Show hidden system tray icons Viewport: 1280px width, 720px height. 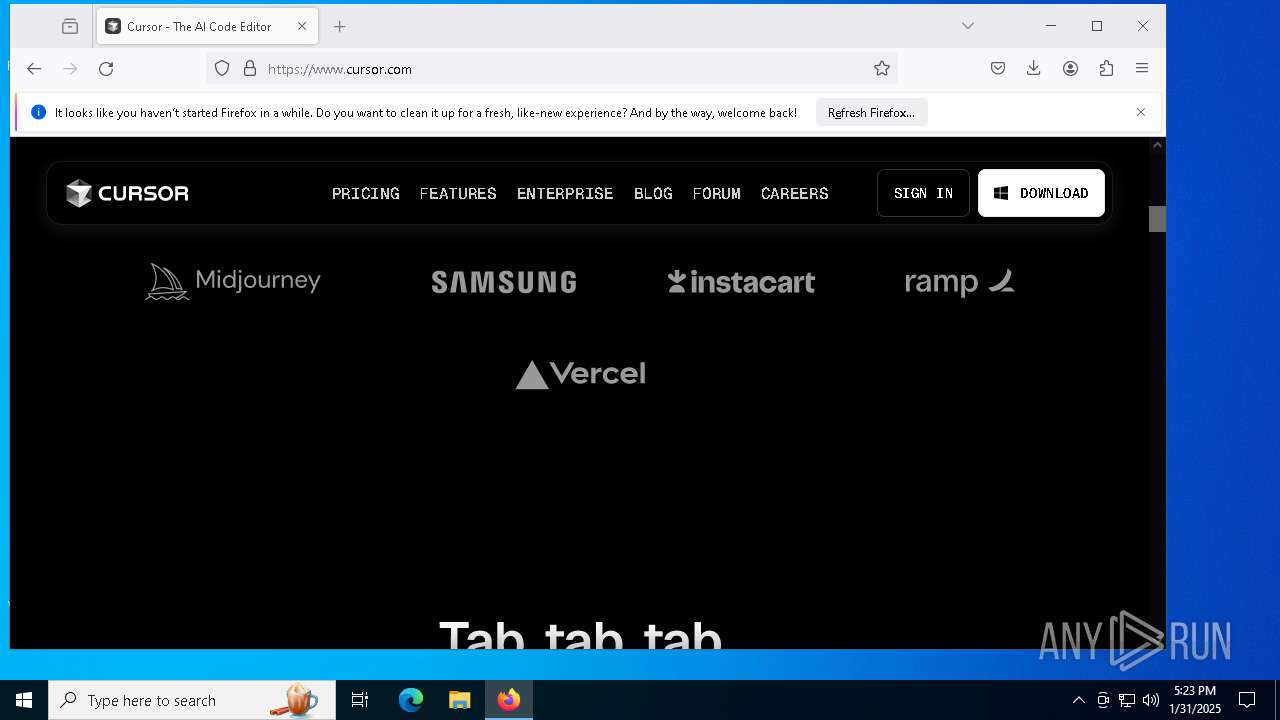point(1078,700)
